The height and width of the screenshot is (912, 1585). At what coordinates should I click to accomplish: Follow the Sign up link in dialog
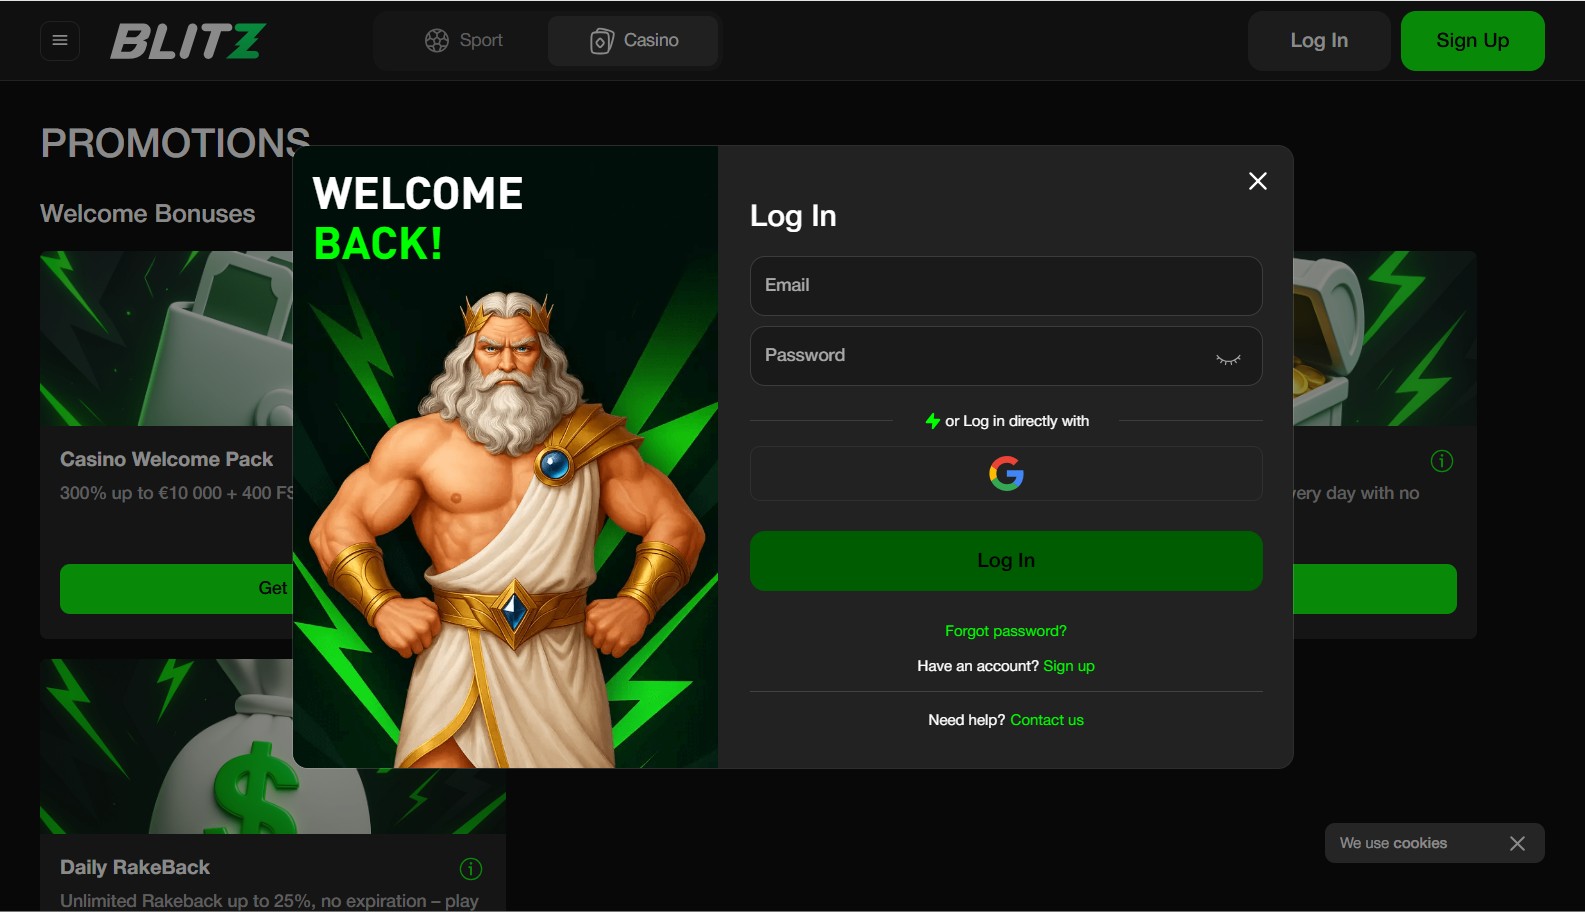pyautogui.click(x=1069, y=666)
